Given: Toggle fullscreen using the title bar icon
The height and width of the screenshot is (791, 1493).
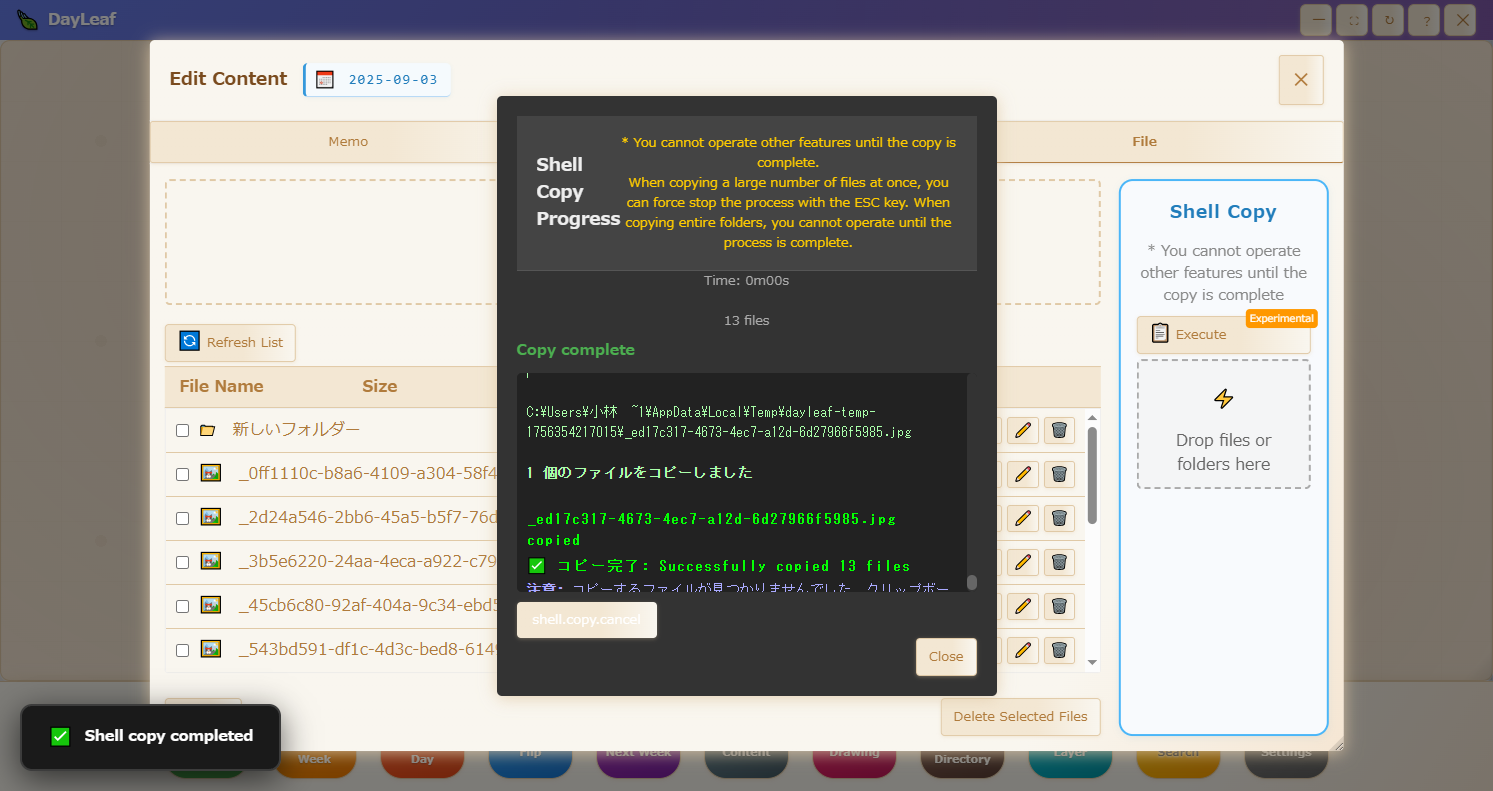Looking at the screenshot, I should pos(1353,20).
